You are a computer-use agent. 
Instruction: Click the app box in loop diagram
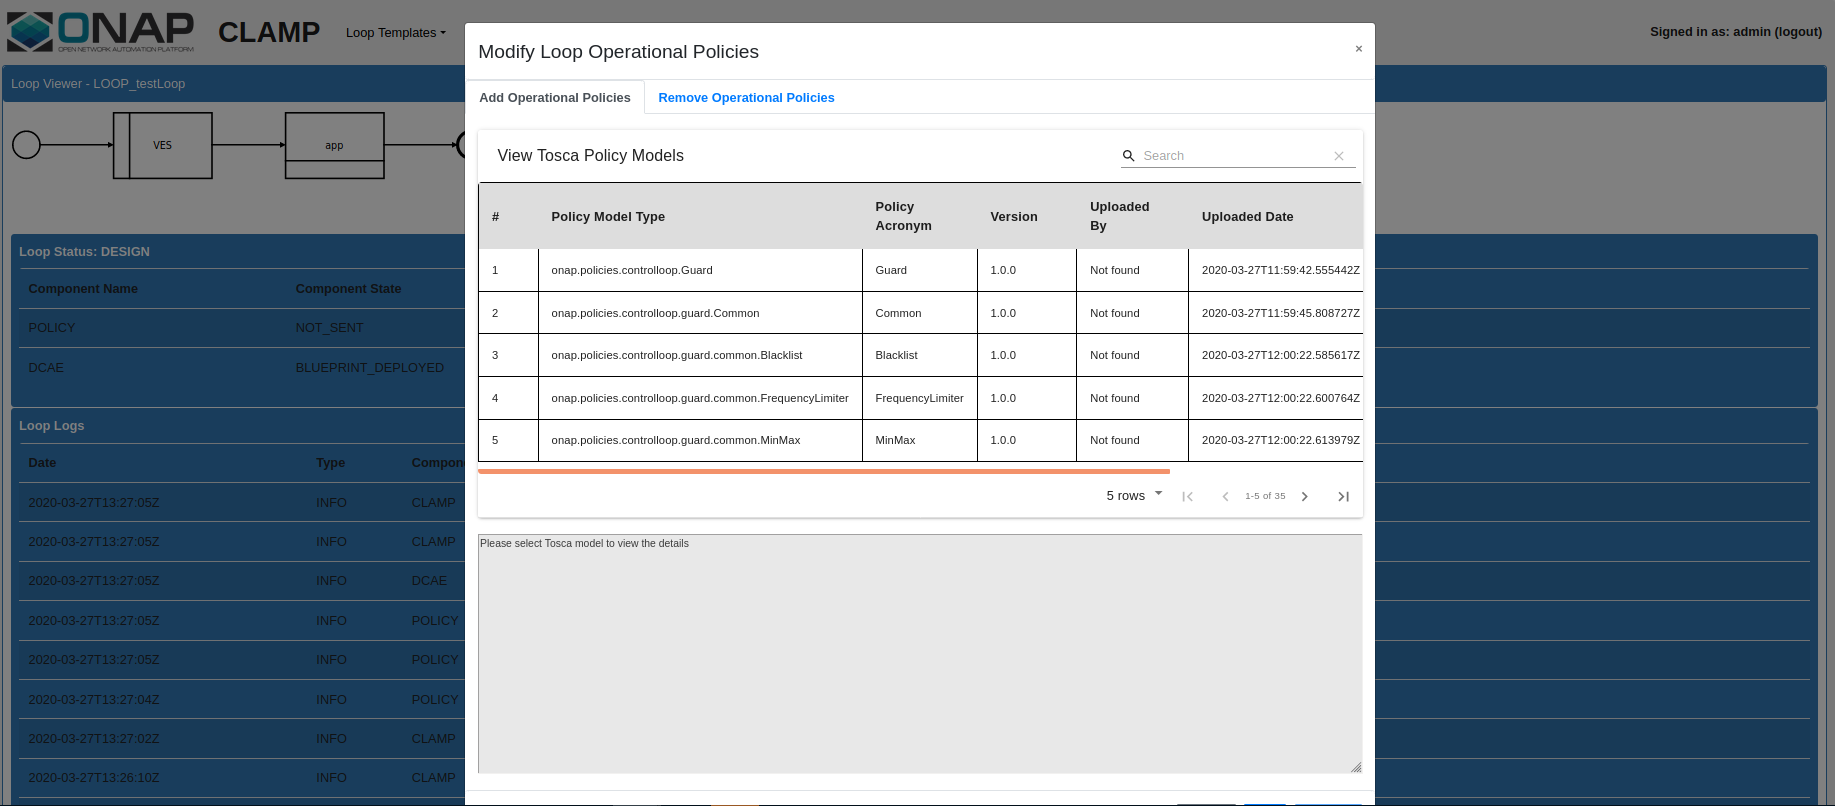tap(335, 145)
